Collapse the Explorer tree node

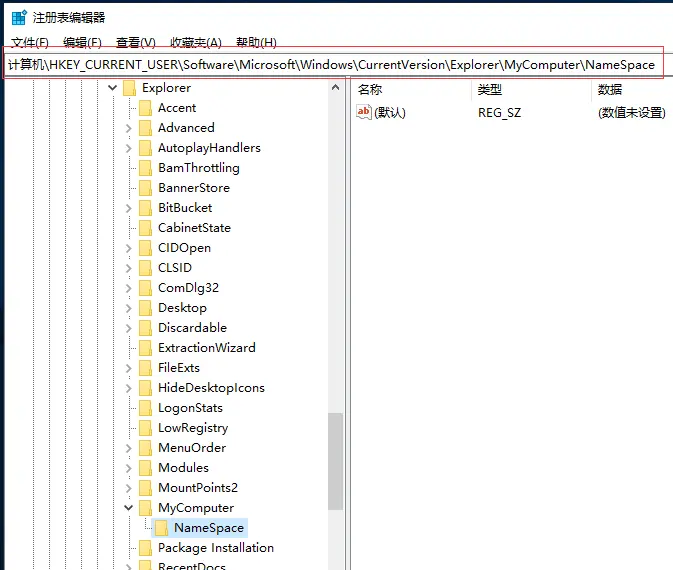[x=112, y=88]
